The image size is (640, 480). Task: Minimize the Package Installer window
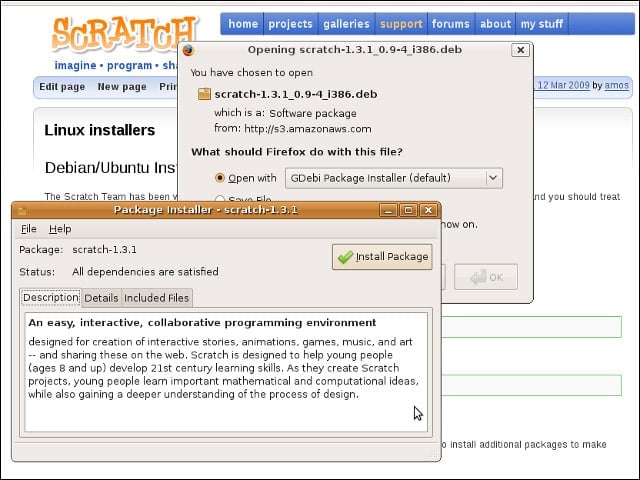(389, 210)
